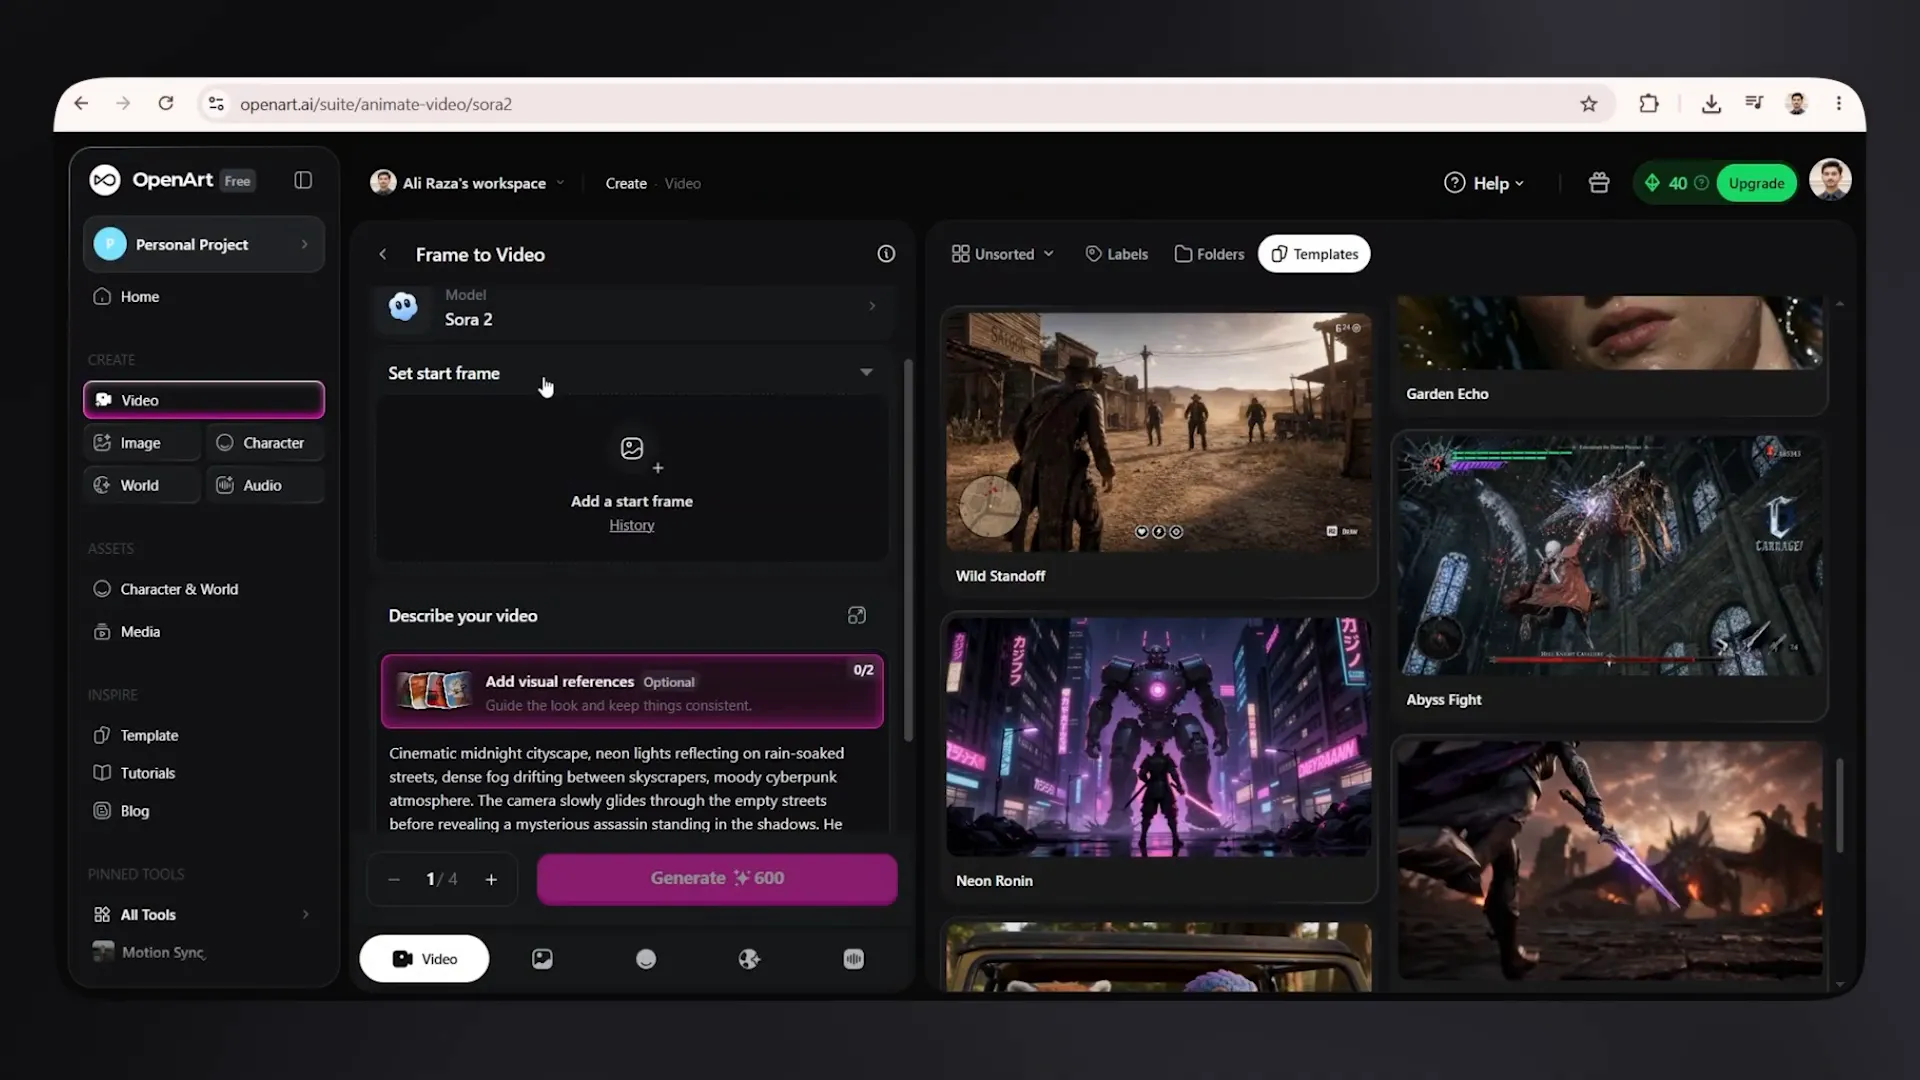Click Add visual references banner

pos(632,692)
